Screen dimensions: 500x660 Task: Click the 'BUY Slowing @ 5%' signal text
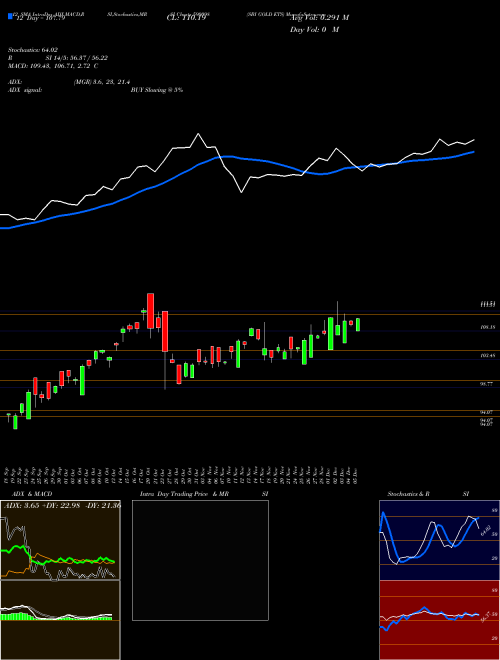(157, 90)
